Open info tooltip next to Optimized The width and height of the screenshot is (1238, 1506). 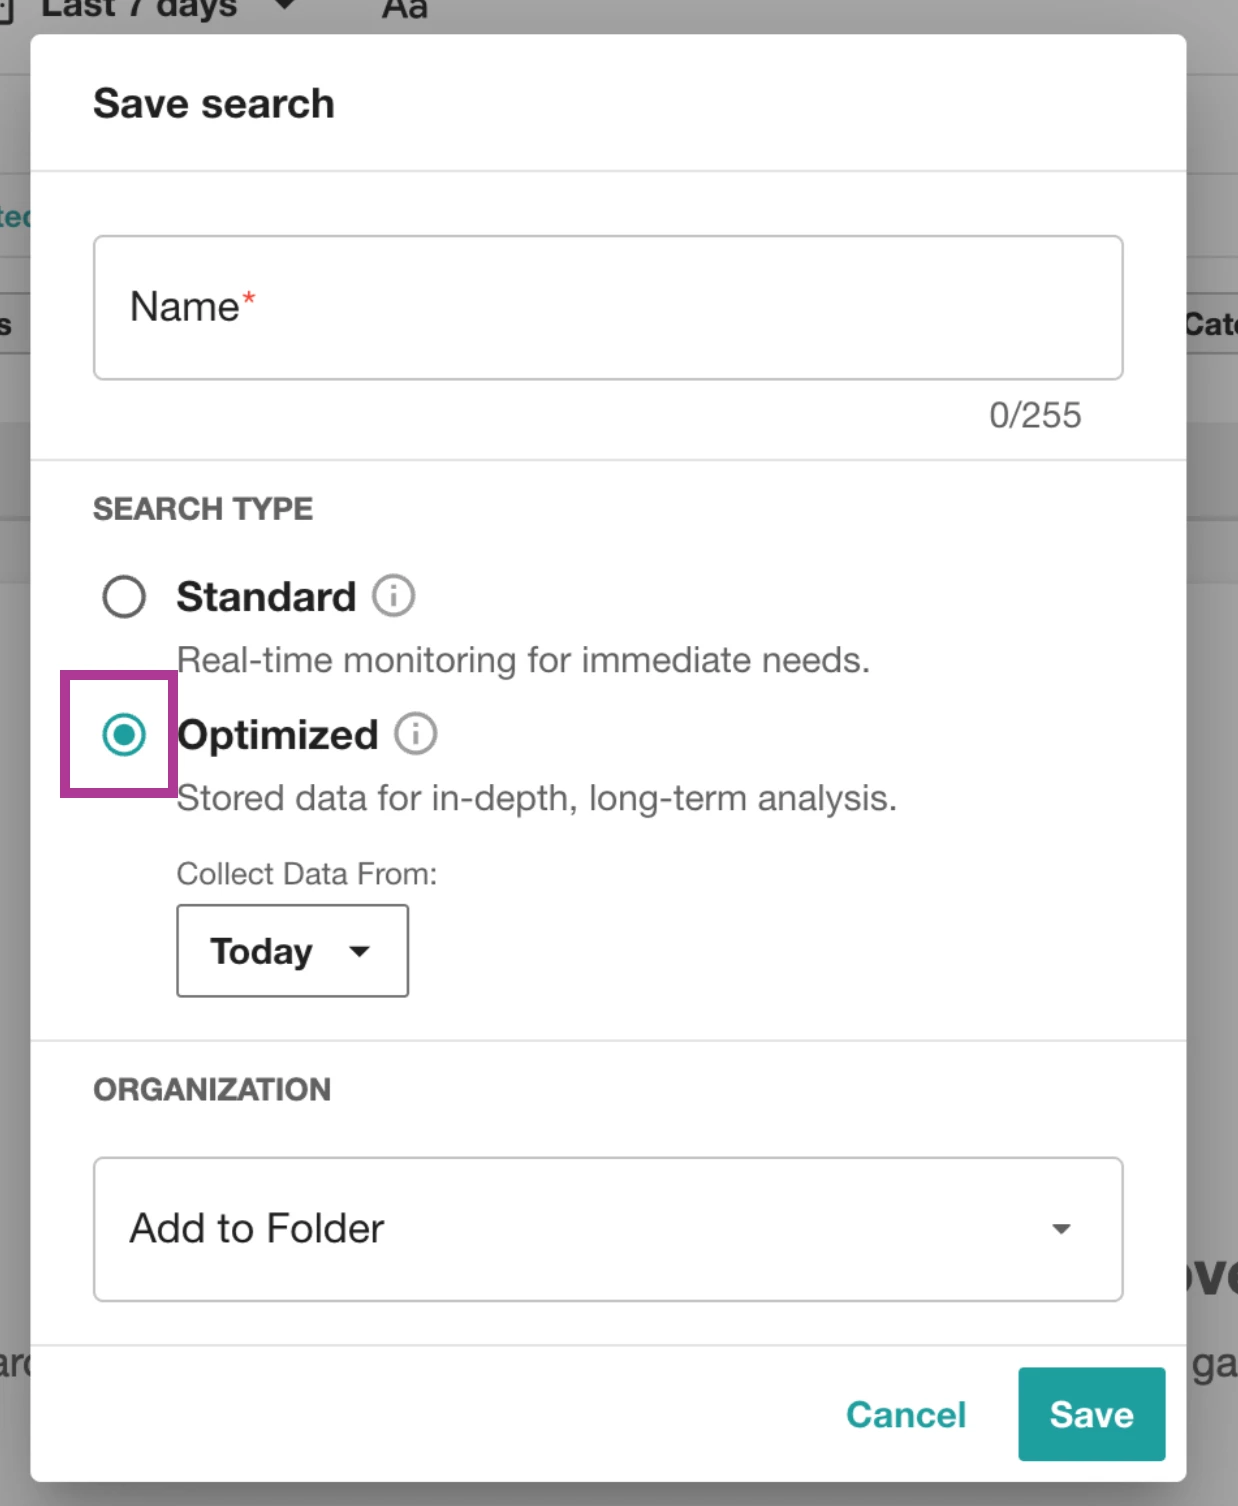point(415,734)
